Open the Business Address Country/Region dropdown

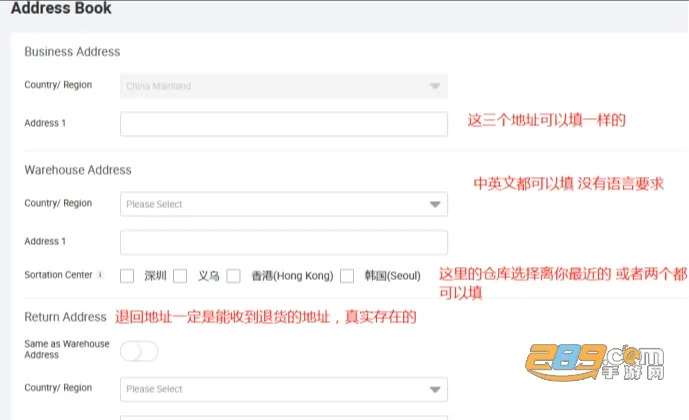click(284, 86)
